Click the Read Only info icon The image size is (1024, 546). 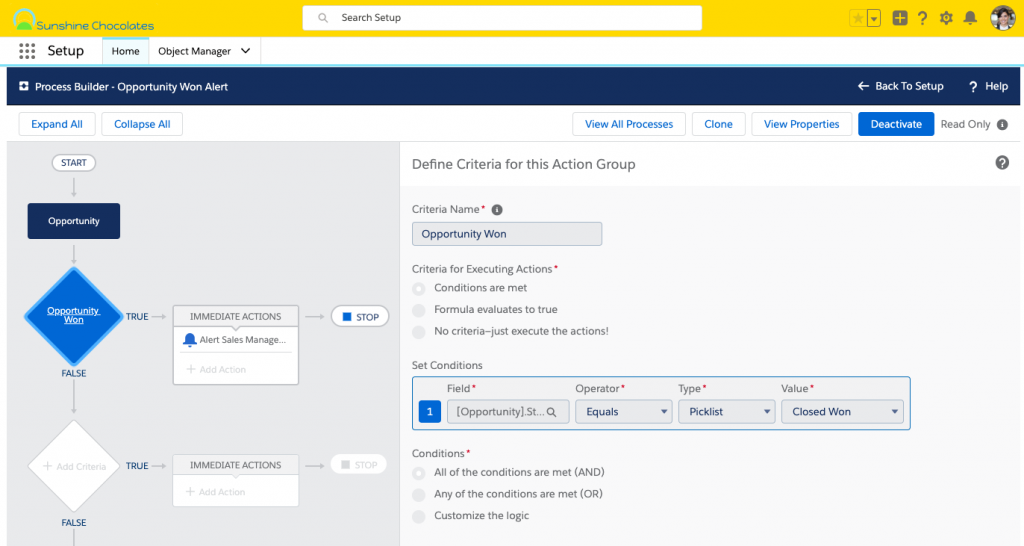click(x=1002, y=124)
